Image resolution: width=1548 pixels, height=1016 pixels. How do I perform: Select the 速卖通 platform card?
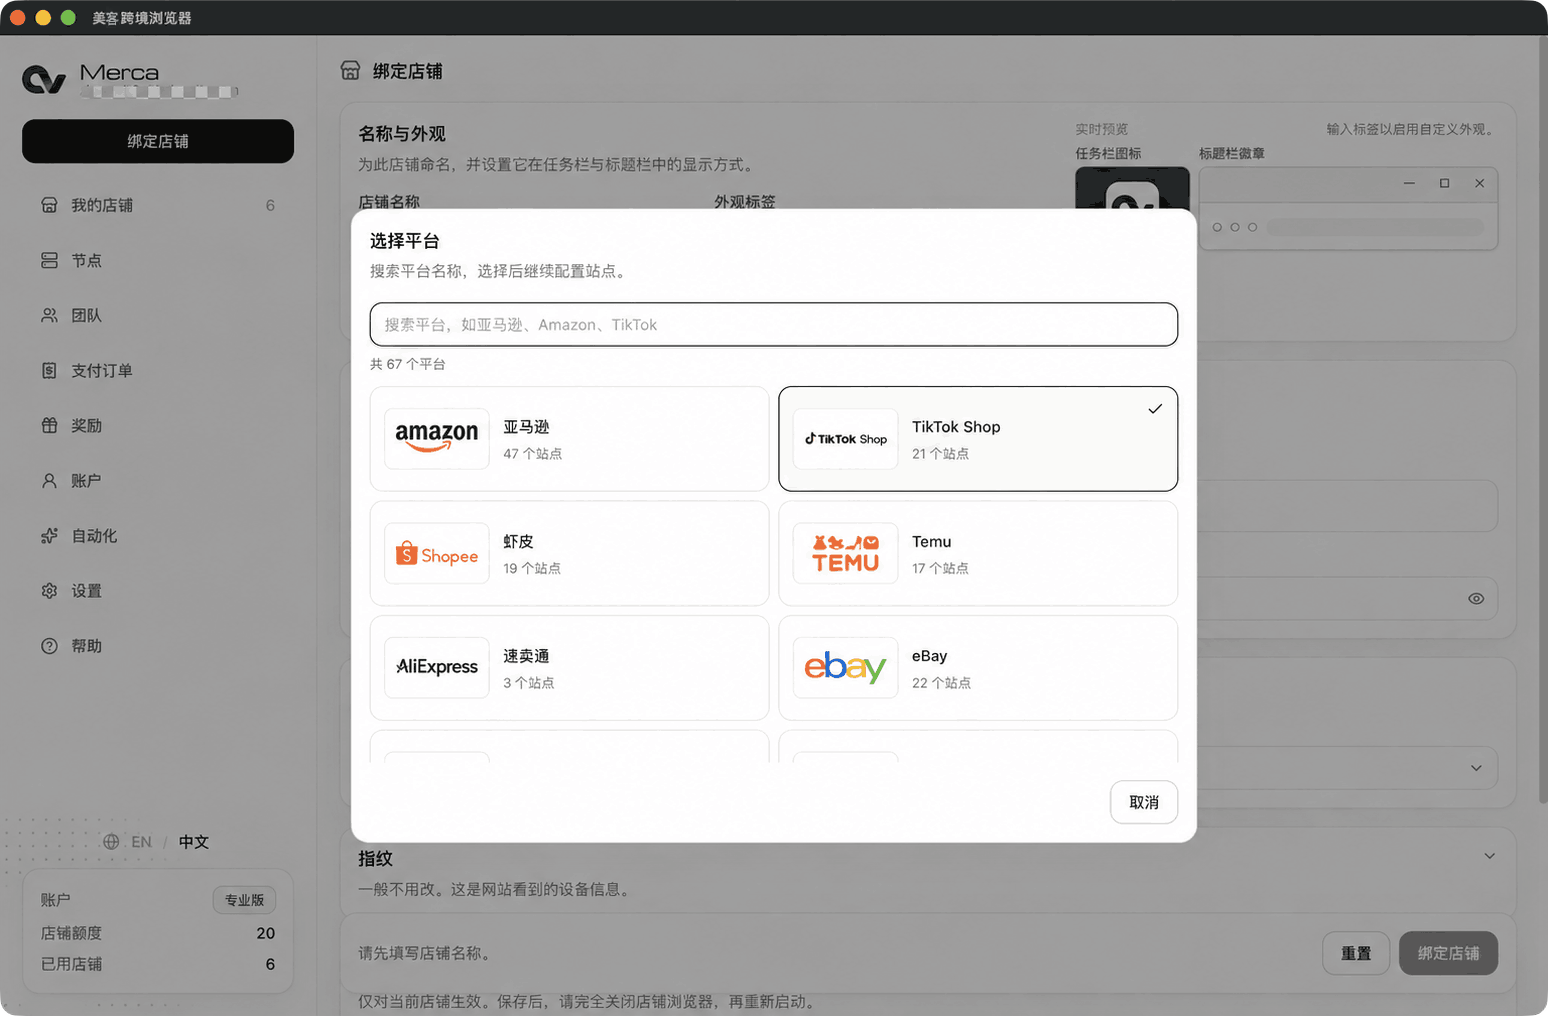(x=569, y=668)
